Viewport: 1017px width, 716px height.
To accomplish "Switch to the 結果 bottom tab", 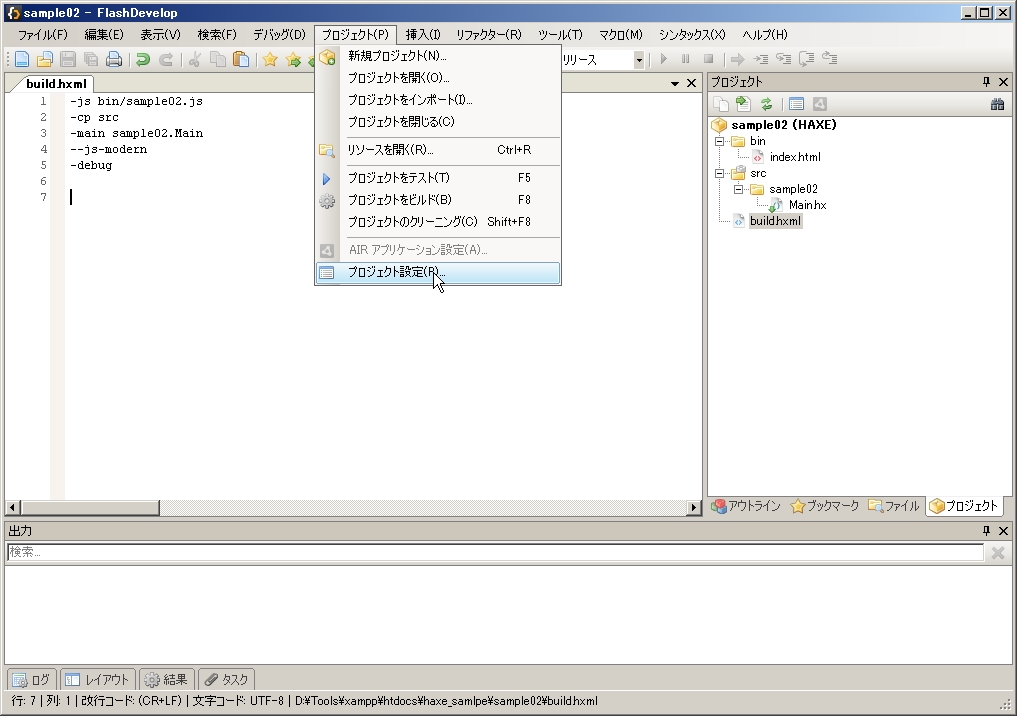I will point(166,680).
